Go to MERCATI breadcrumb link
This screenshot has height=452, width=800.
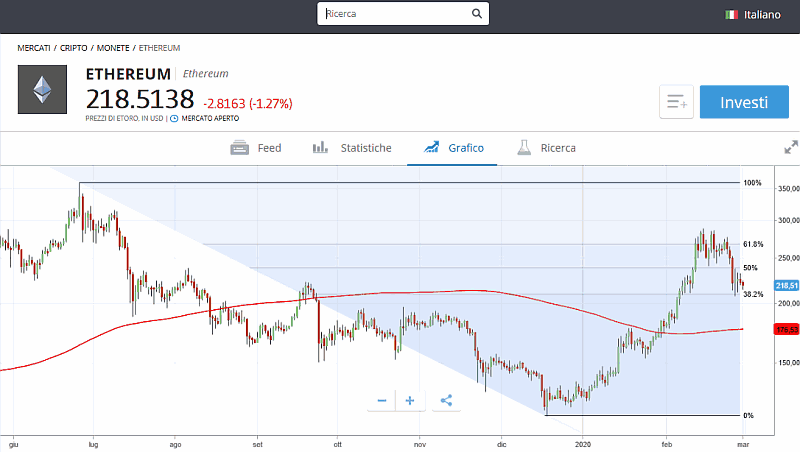tap(34, 47)
